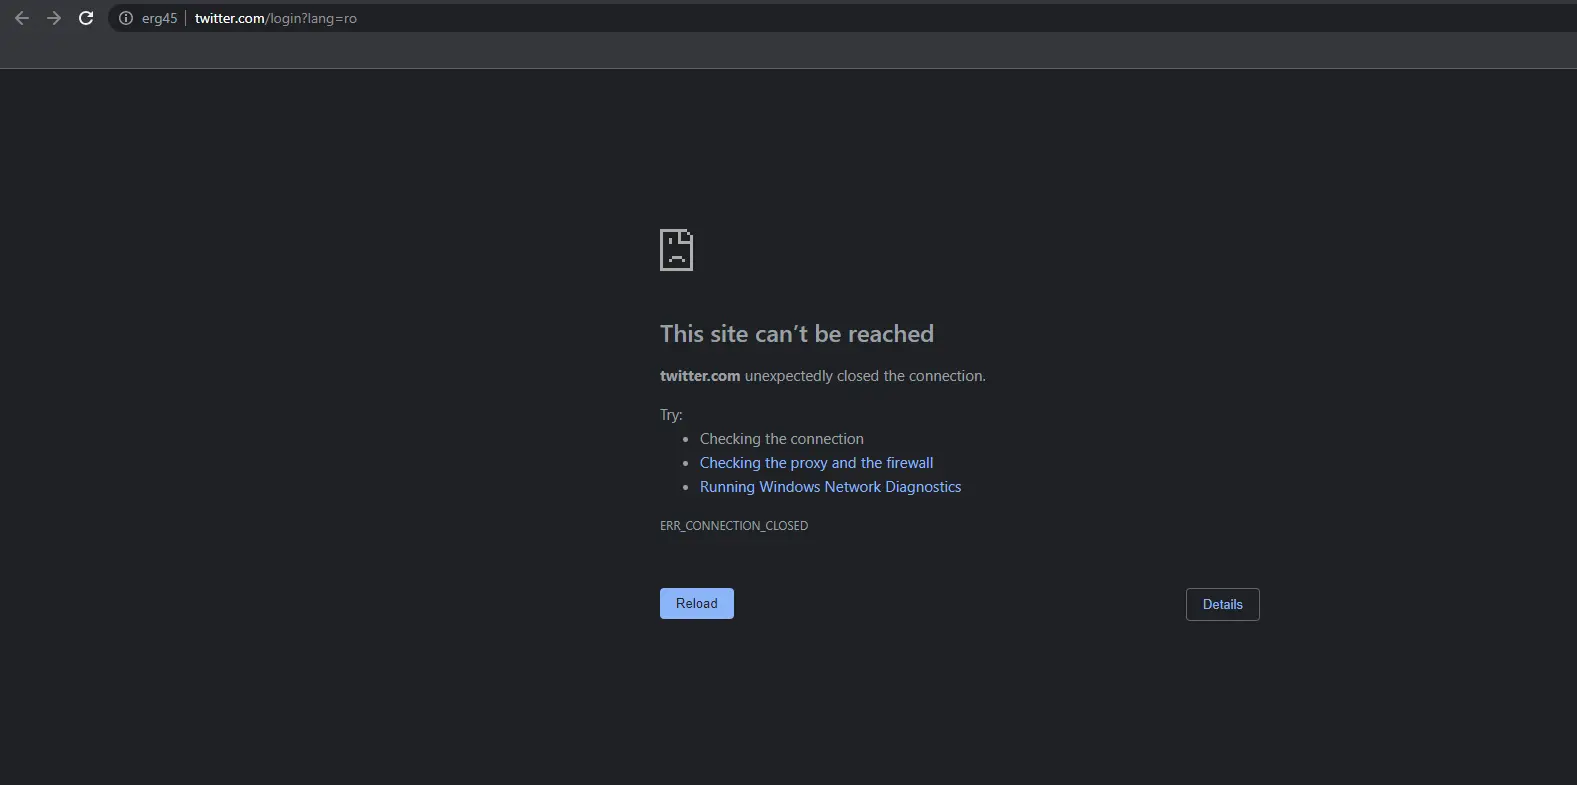Click the 'This site can't be reached' heading

(797, 334)
